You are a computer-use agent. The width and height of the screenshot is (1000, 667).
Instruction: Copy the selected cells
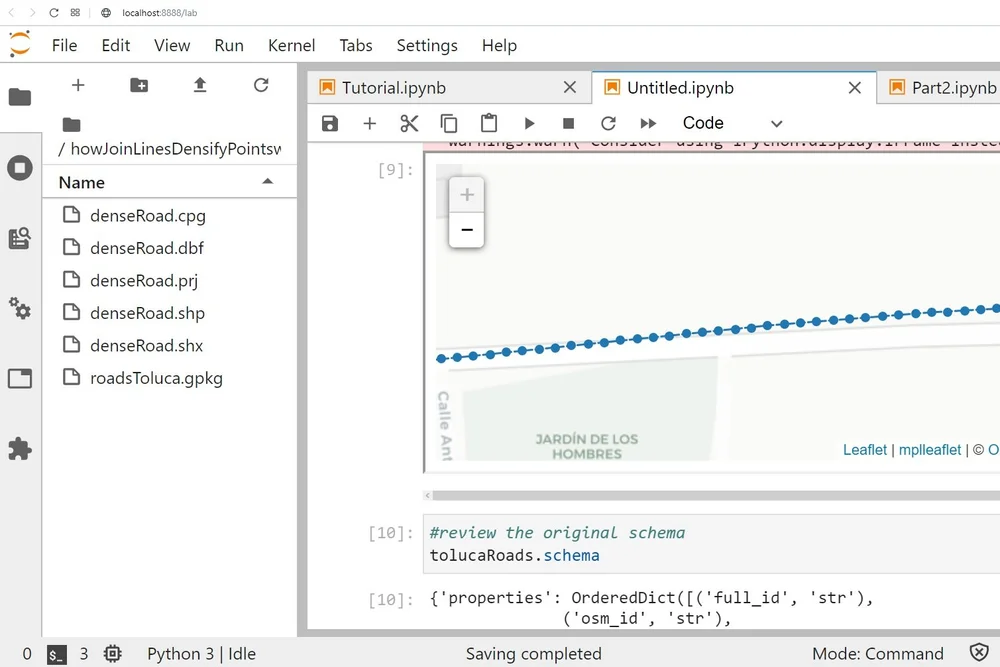coord(449,123)
